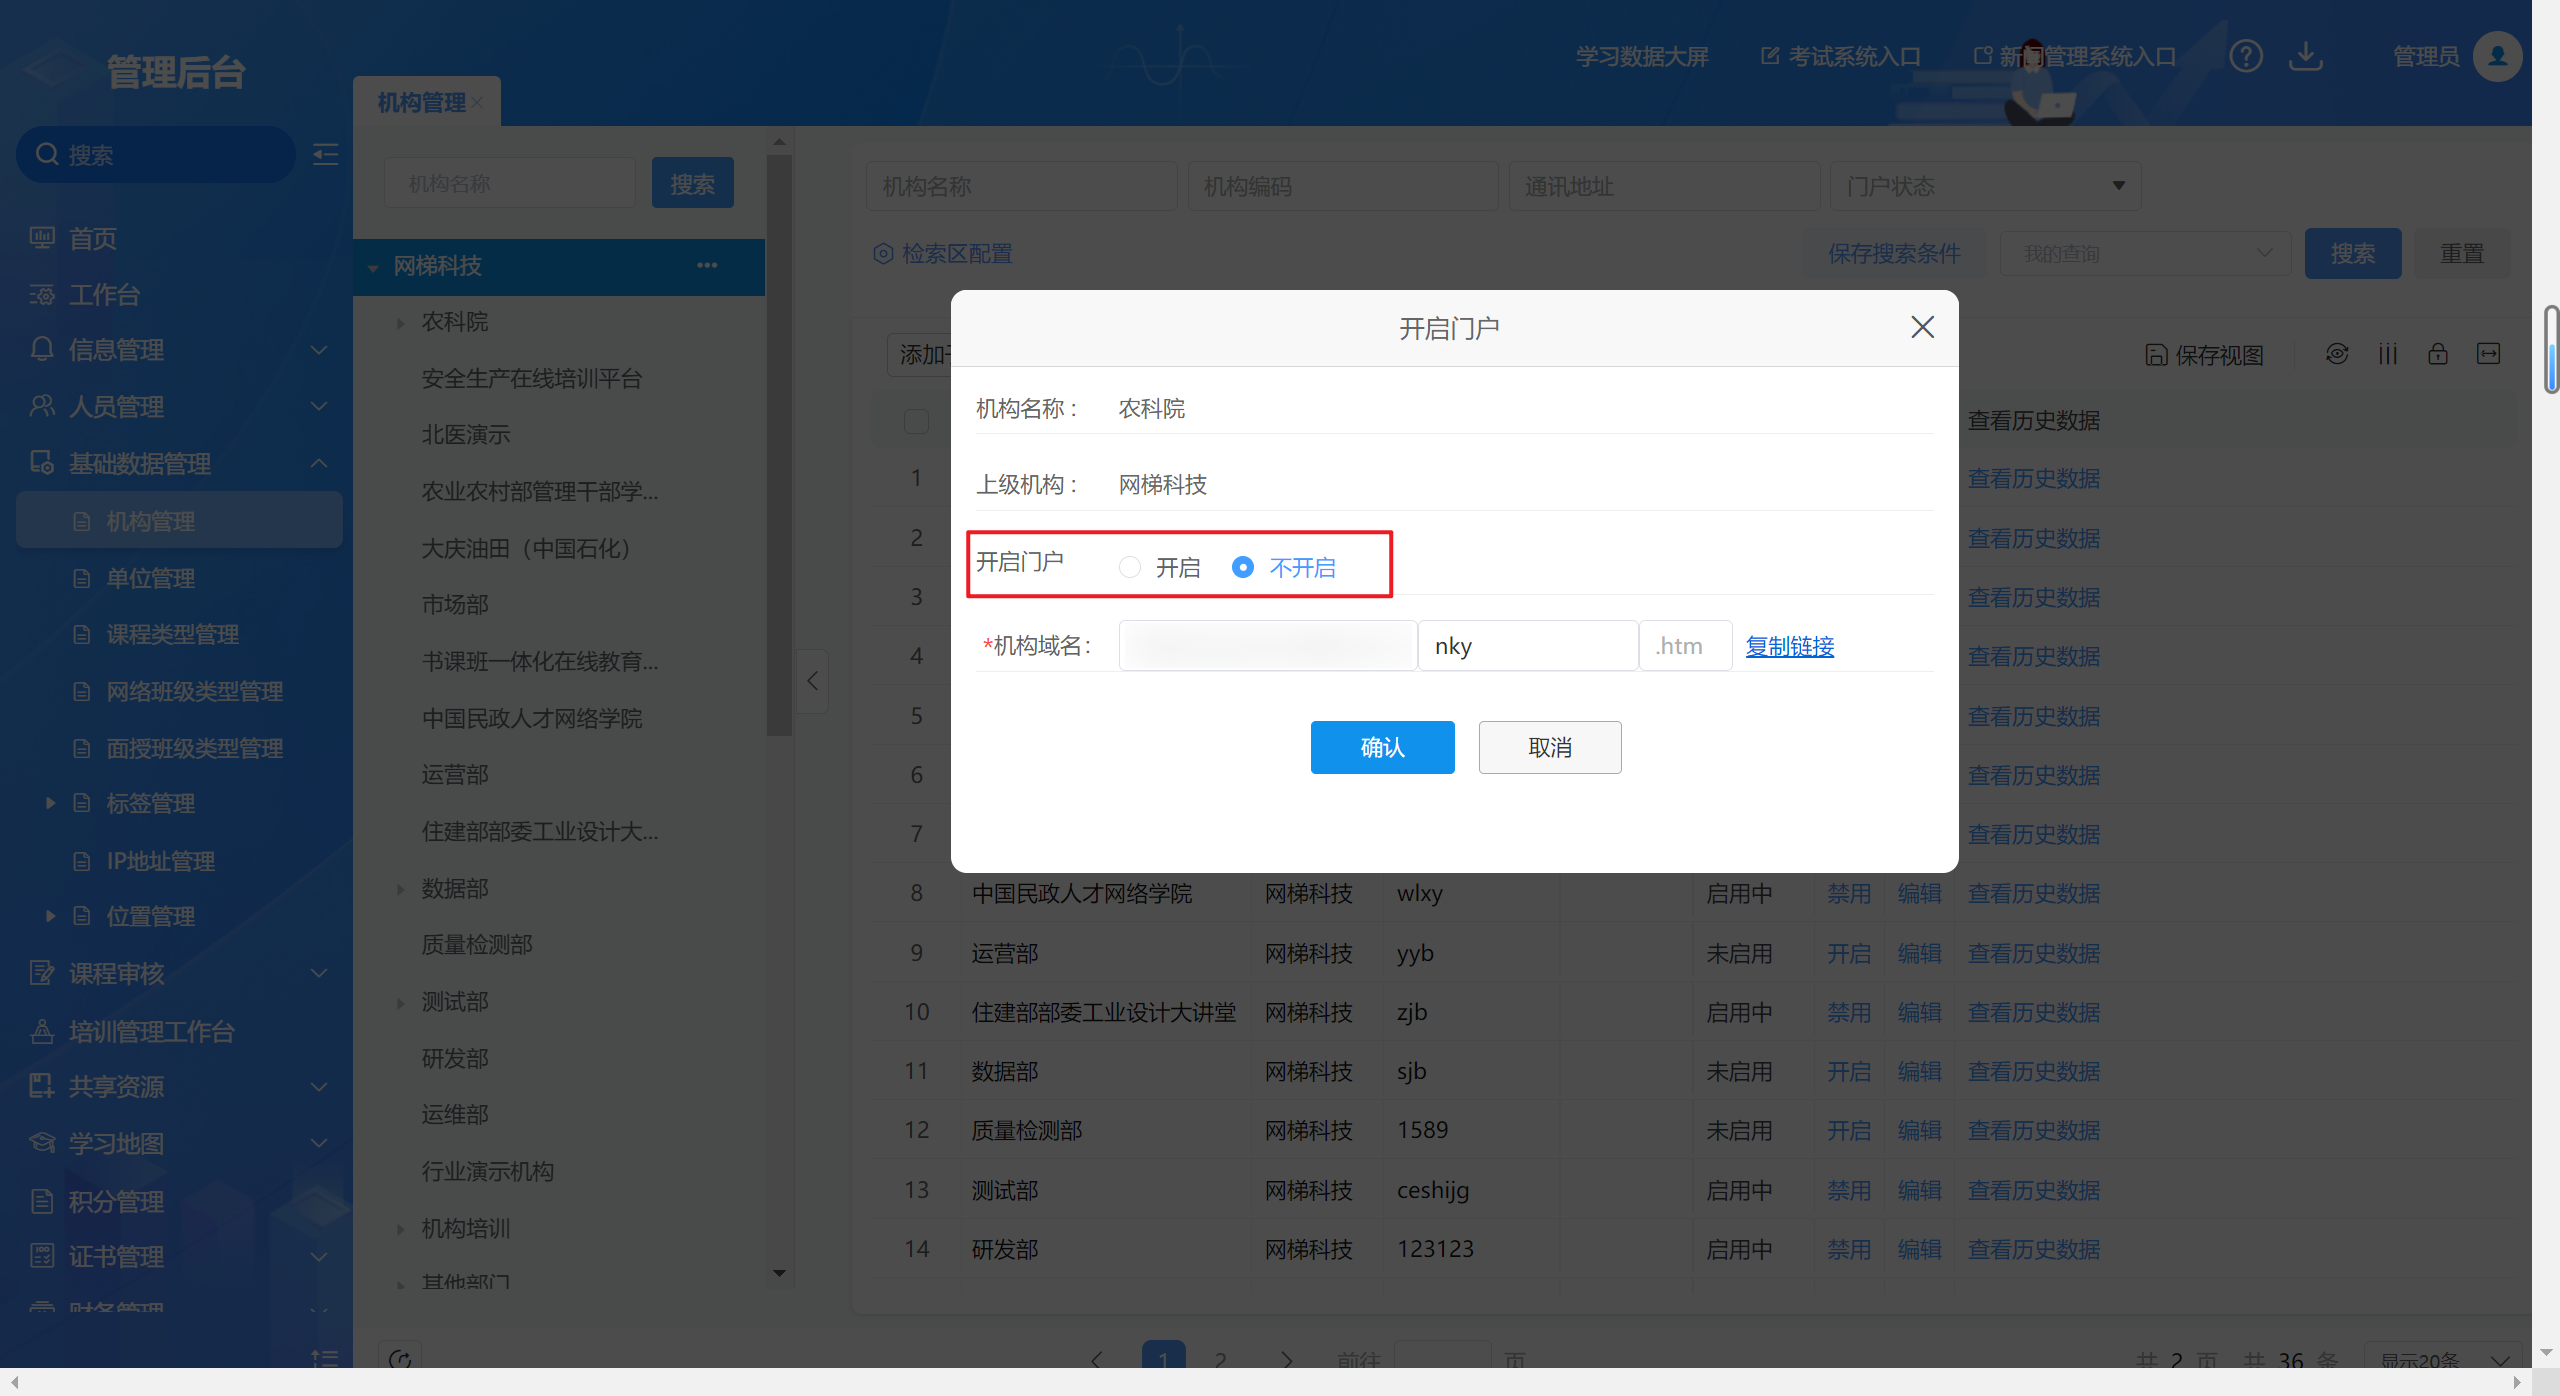This screenshot has height=1396, width=2560.
Task: Expand 位置管理 triangle in sidebar
Action: tap(50, 915)
